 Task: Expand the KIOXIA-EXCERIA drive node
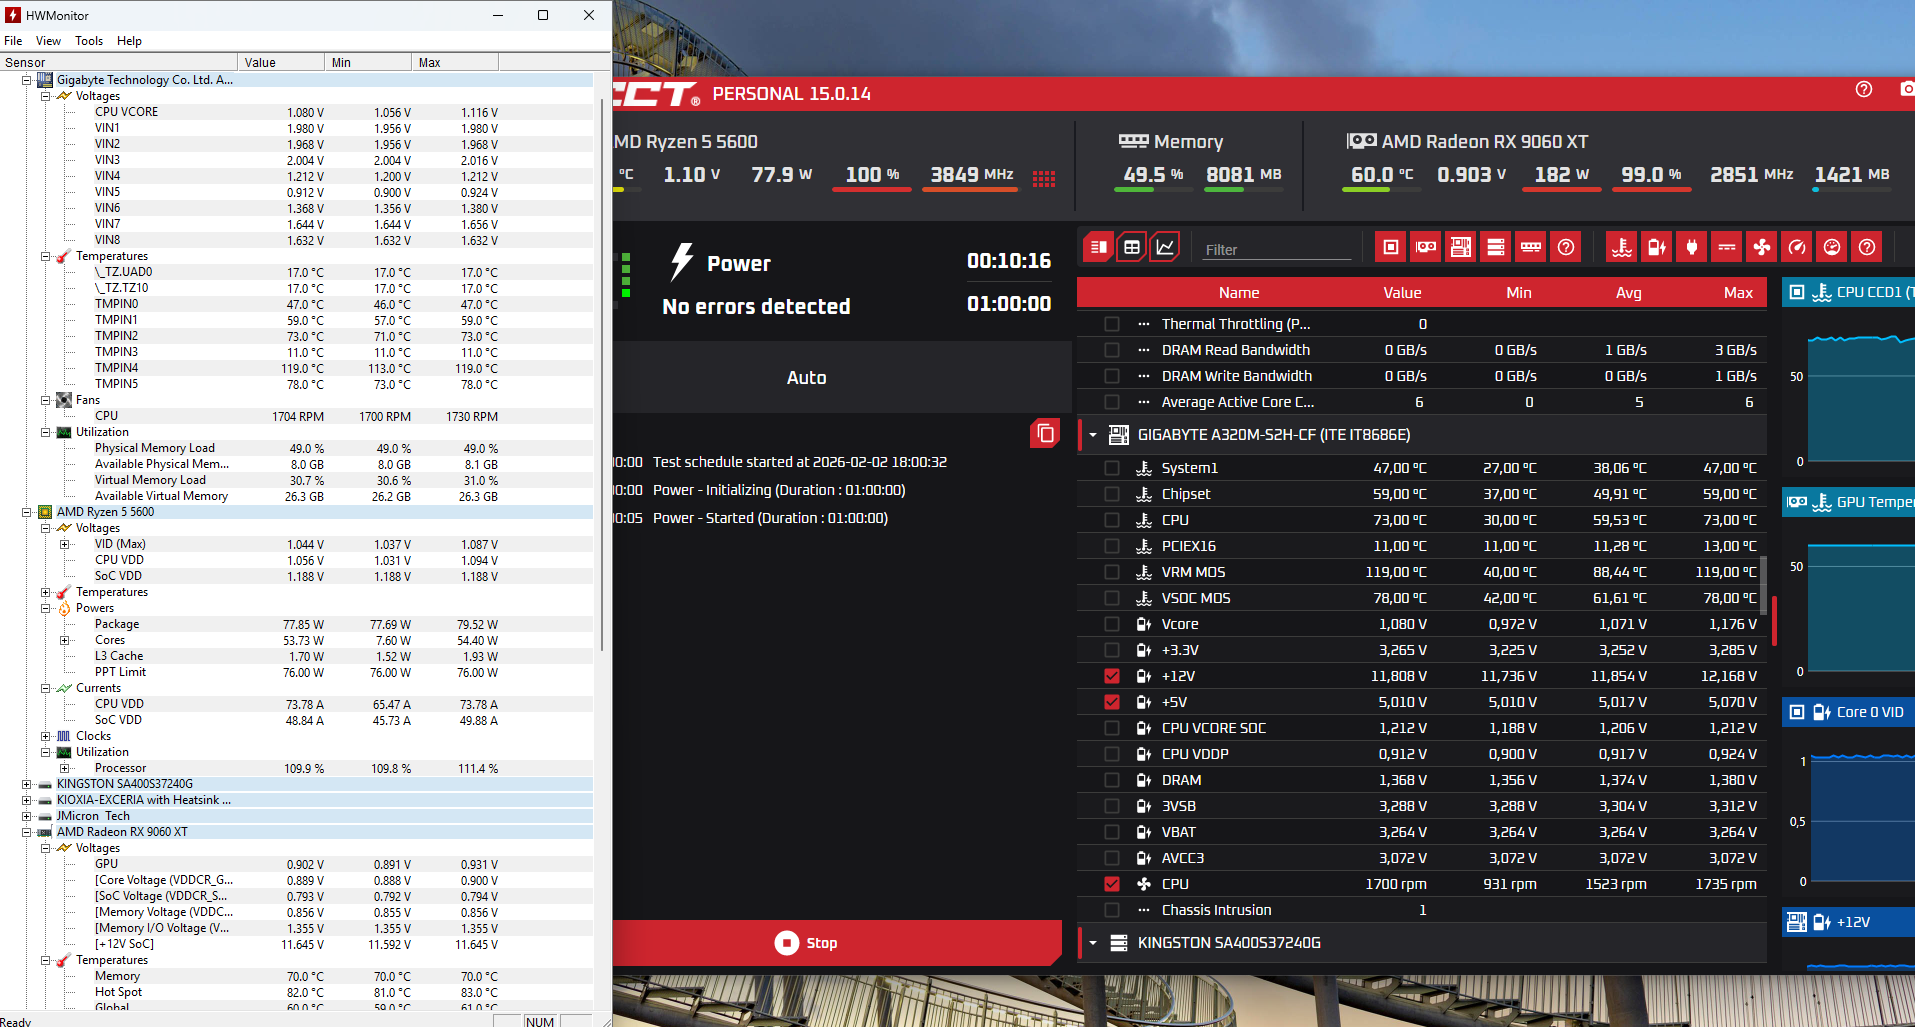(x=27, y=800)
